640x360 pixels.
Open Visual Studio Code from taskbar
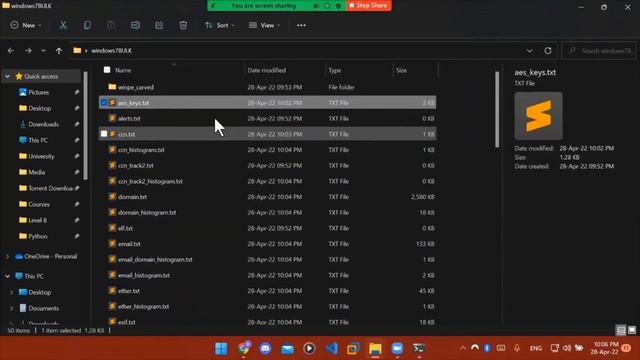331,348
